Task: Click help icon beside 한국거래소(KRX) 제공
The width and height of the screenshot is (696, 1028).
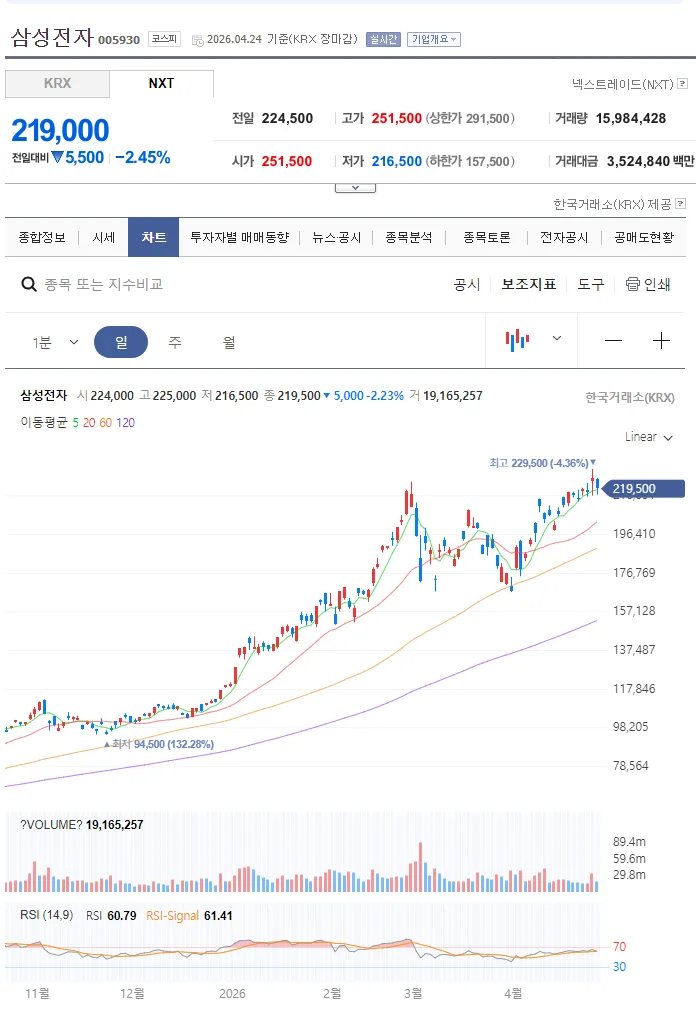Action: (x=680, y=204)
